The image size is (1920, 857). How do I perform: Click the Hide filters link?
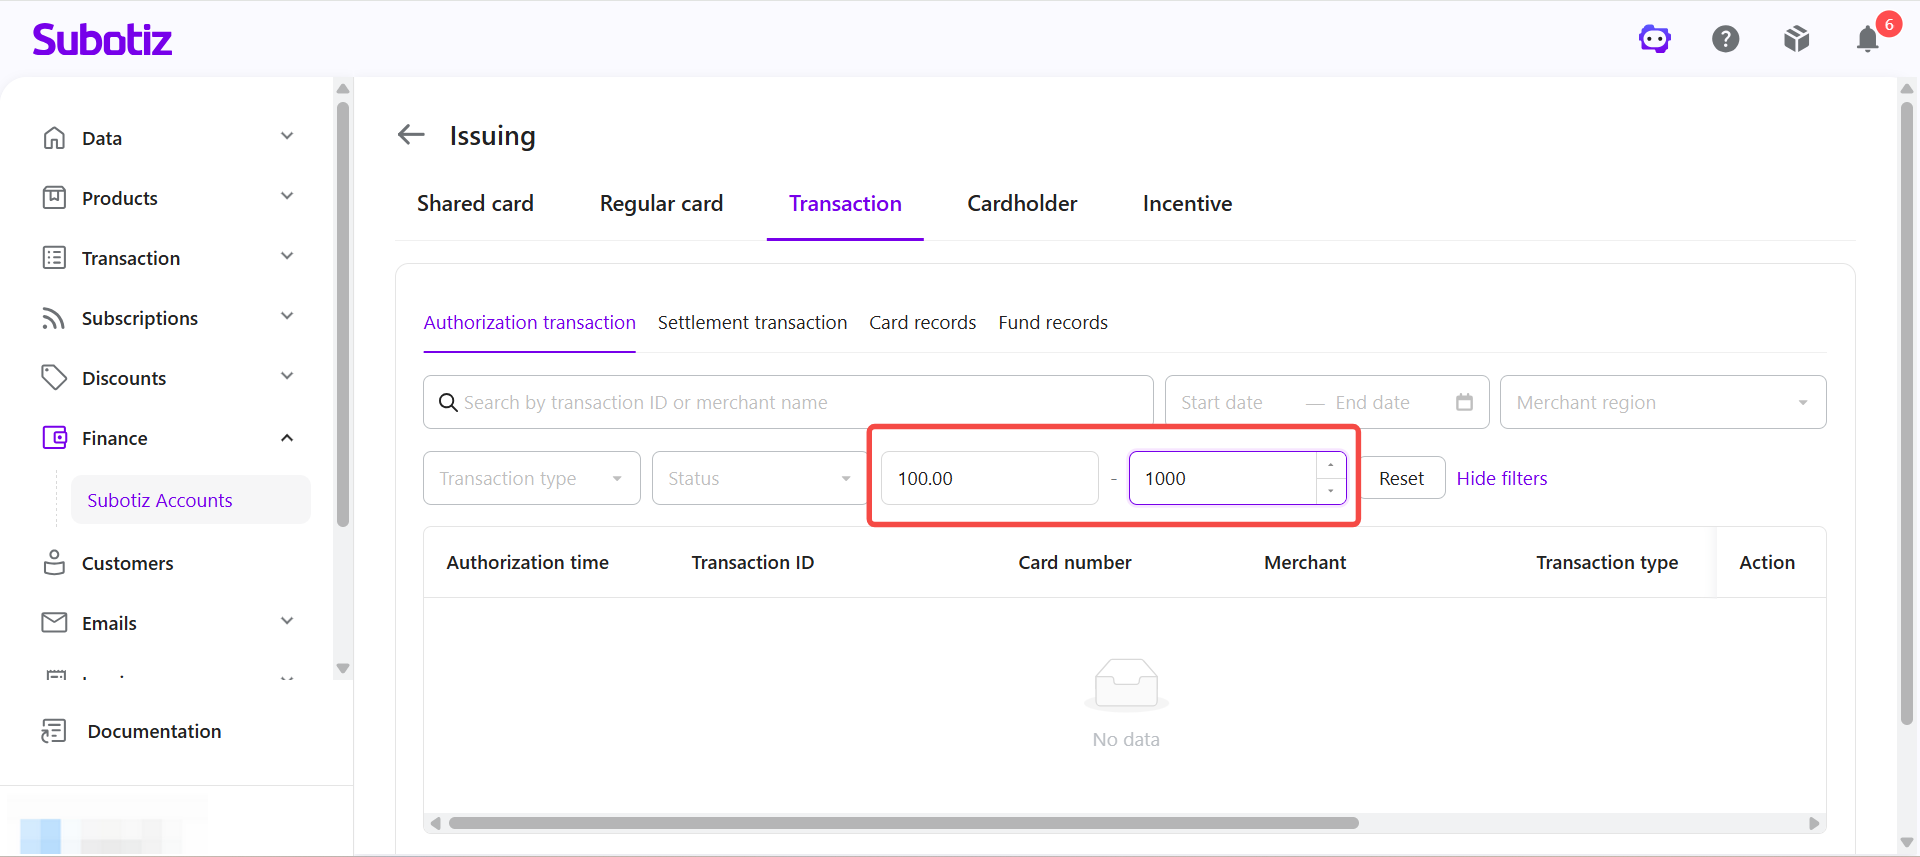(1502, 478)
